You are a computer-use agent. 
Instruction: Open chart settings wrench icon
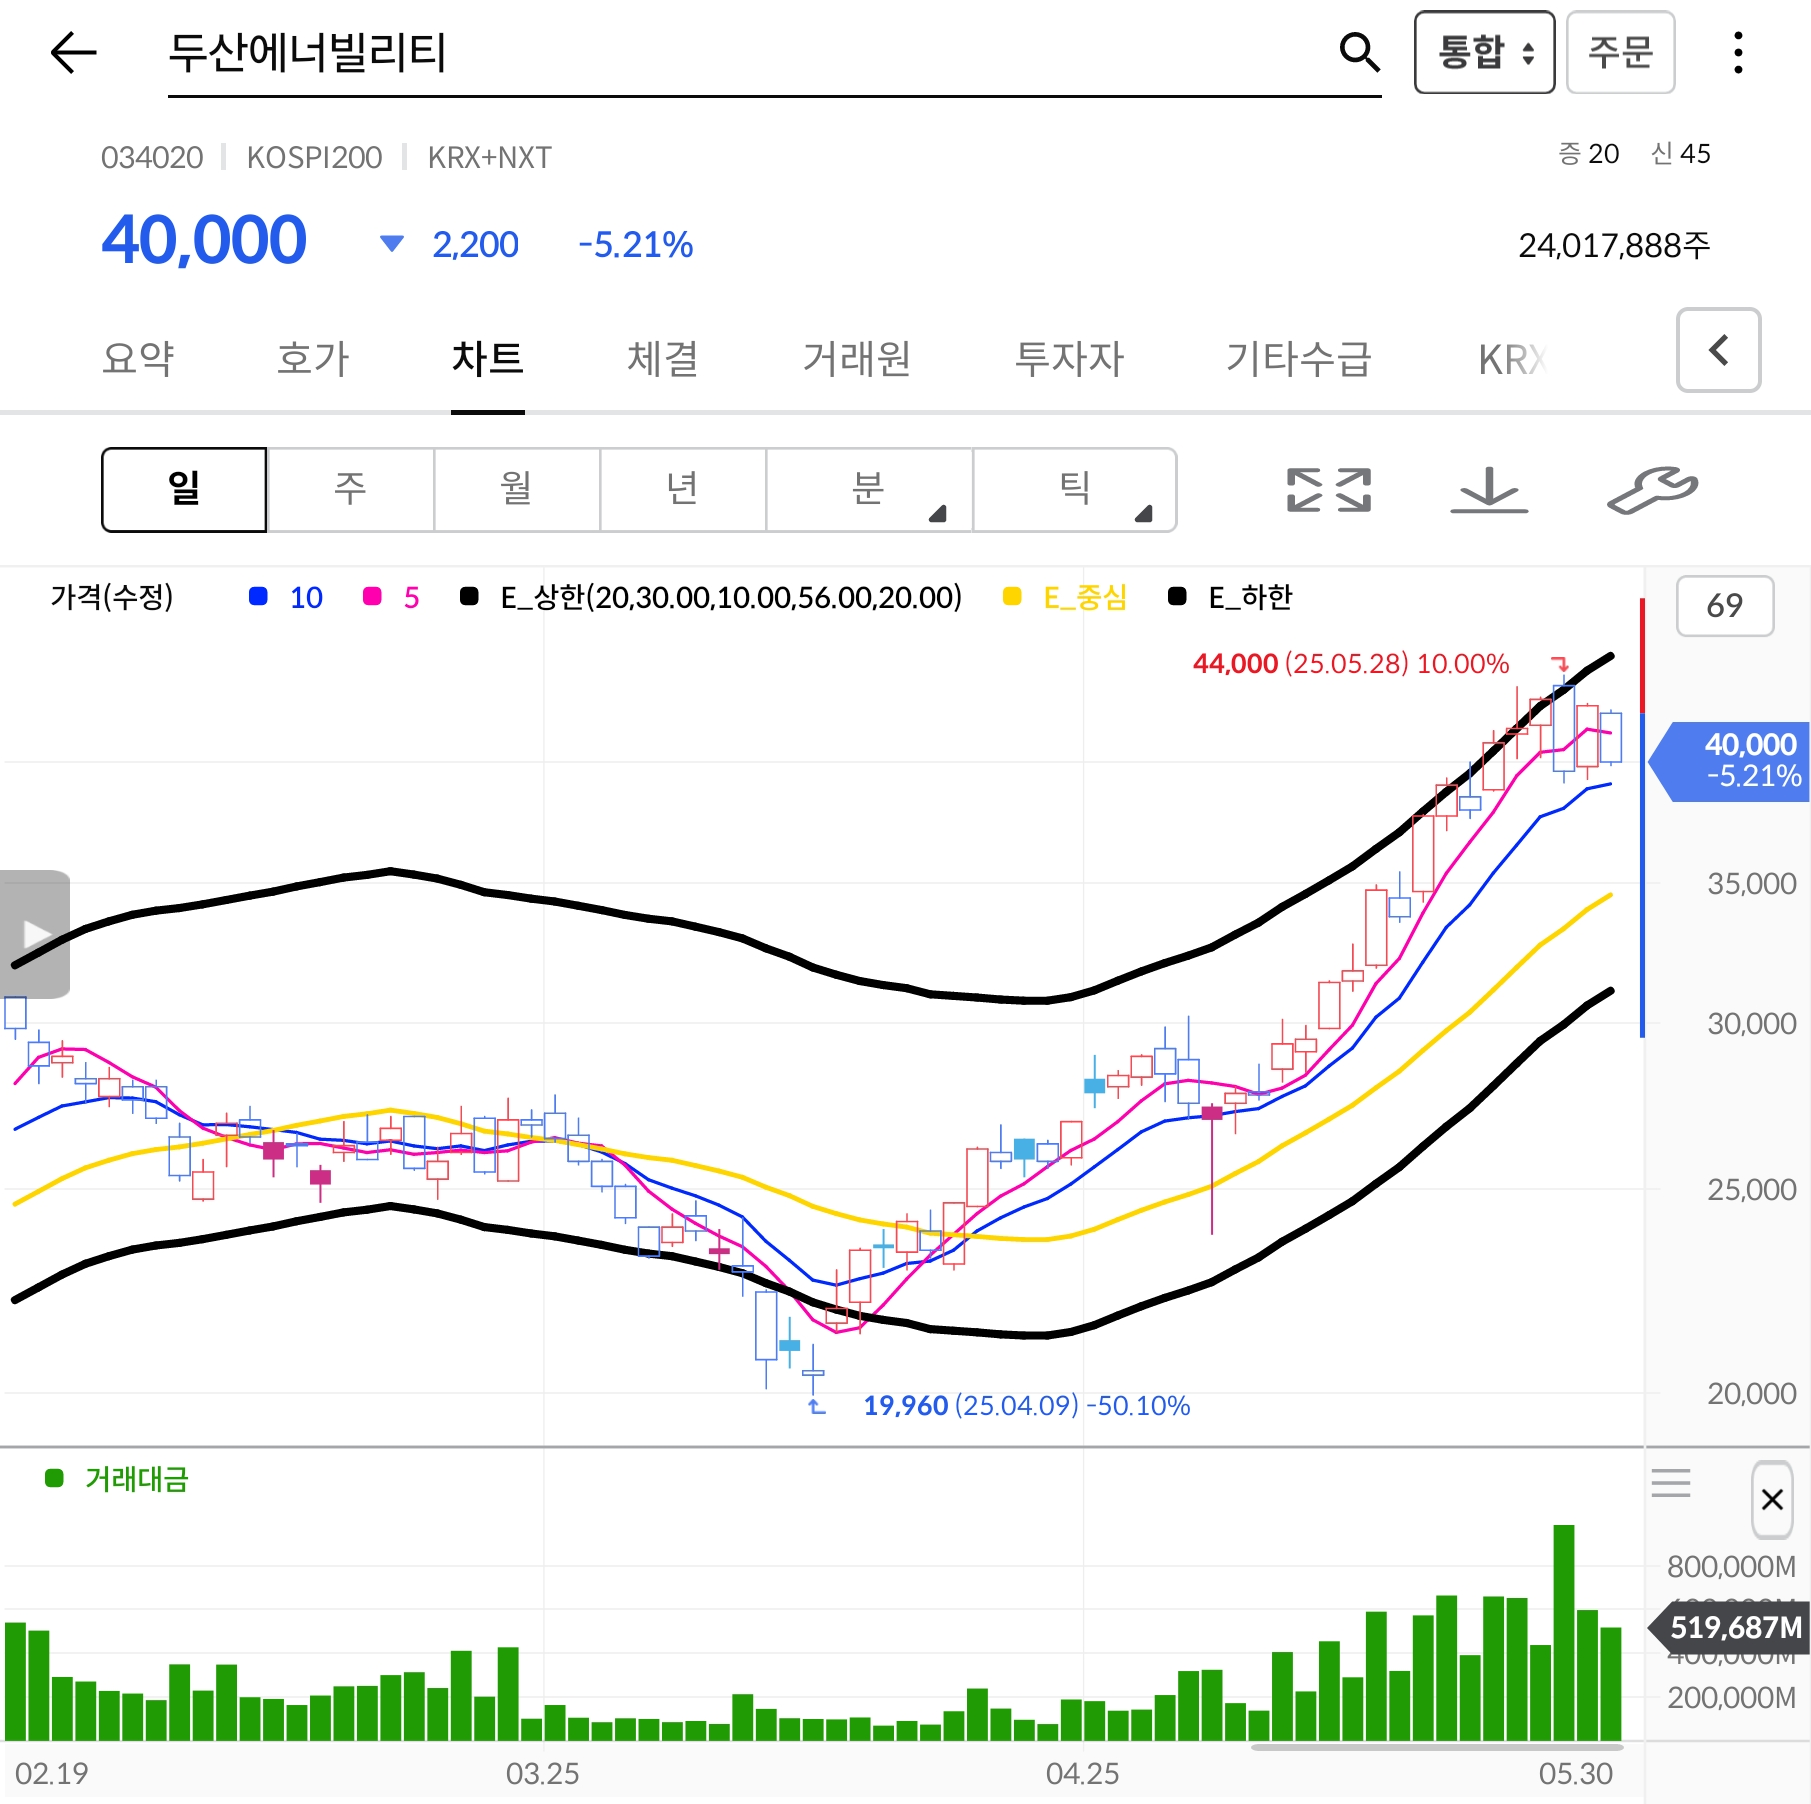tap(1652, 490)
